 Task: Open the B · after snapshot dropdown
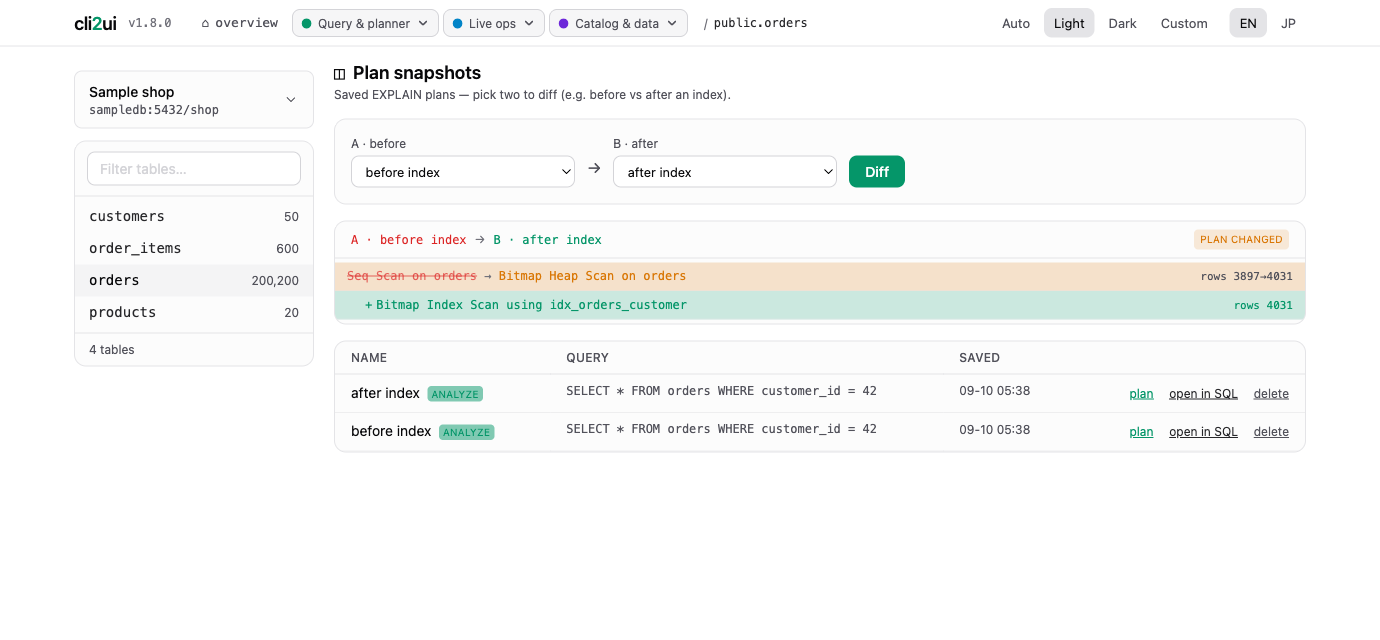click(725, 172)
